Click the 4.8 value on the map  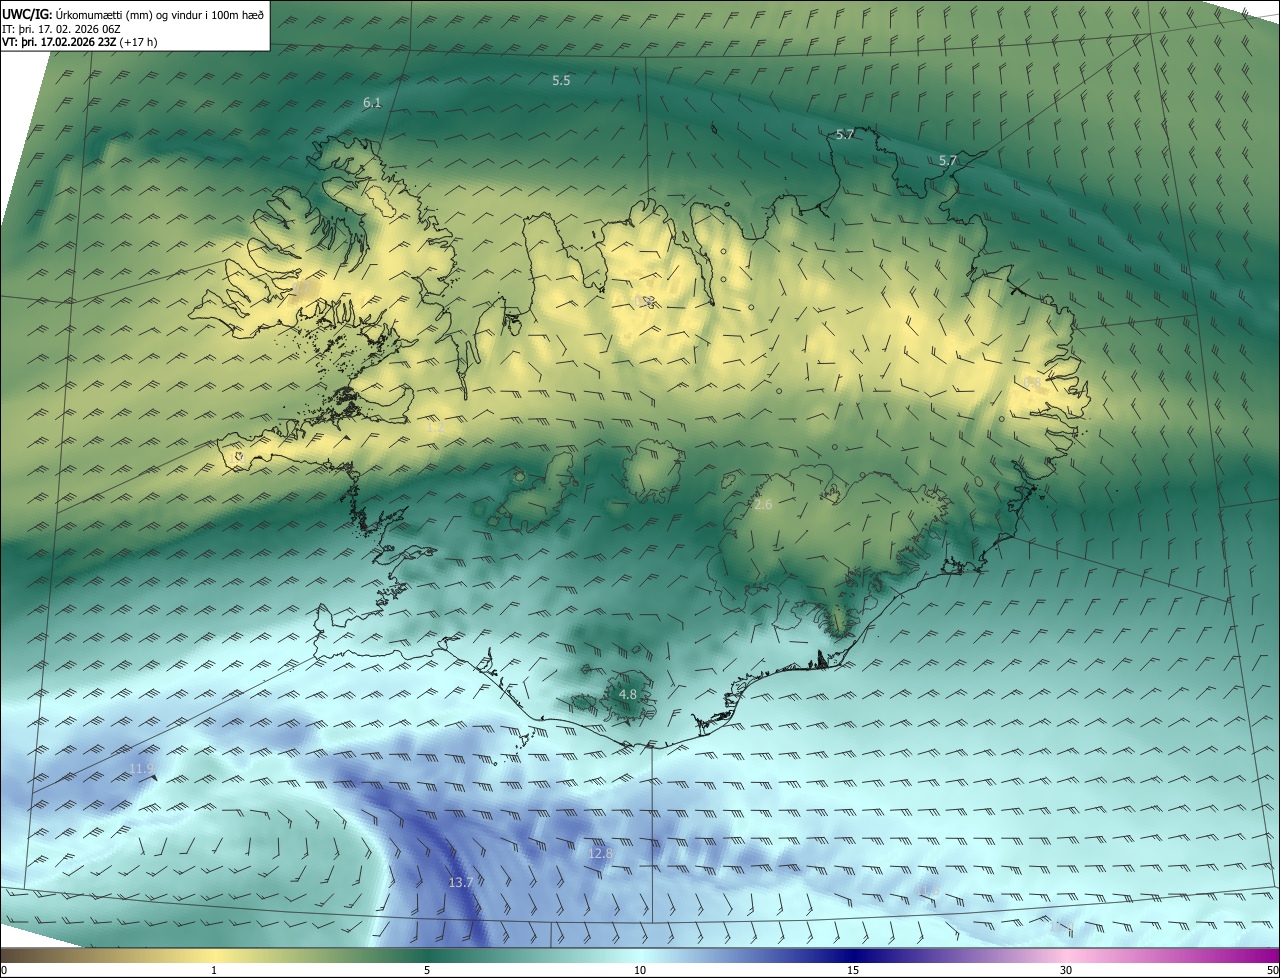[628, 694]
